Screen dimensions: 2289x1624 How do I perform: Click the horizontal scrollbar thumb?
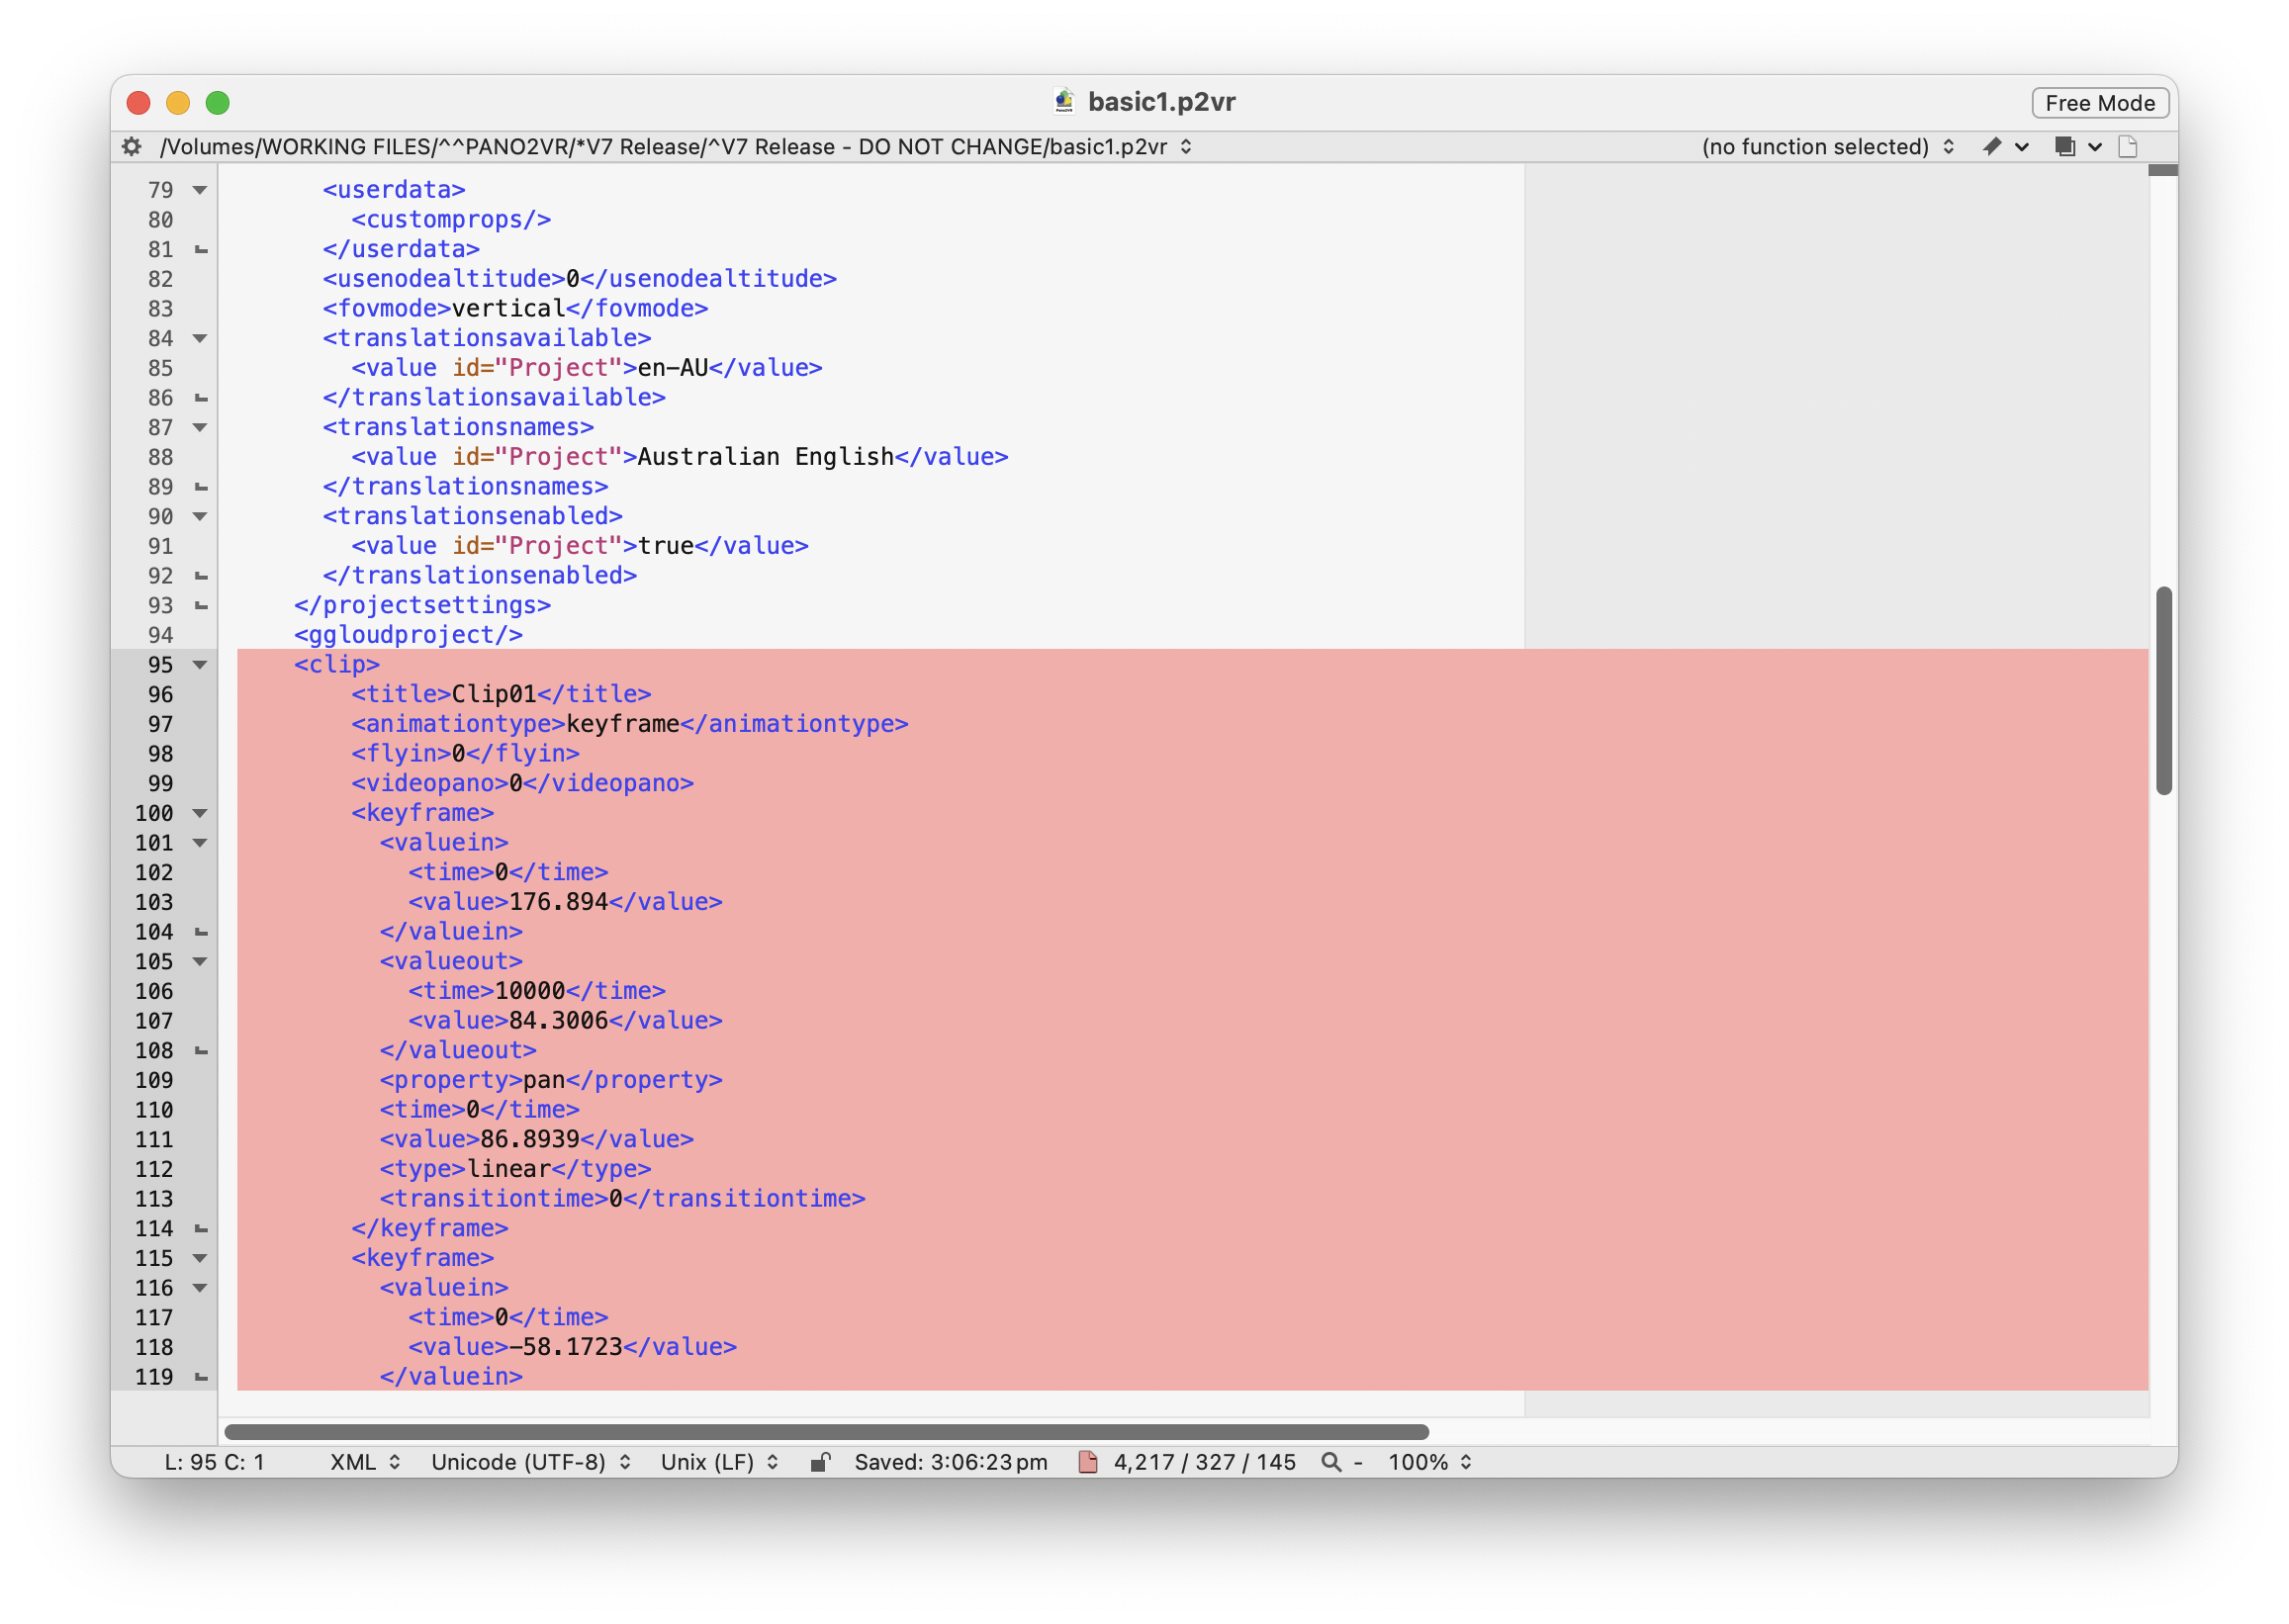click(x=827, y=1432)
